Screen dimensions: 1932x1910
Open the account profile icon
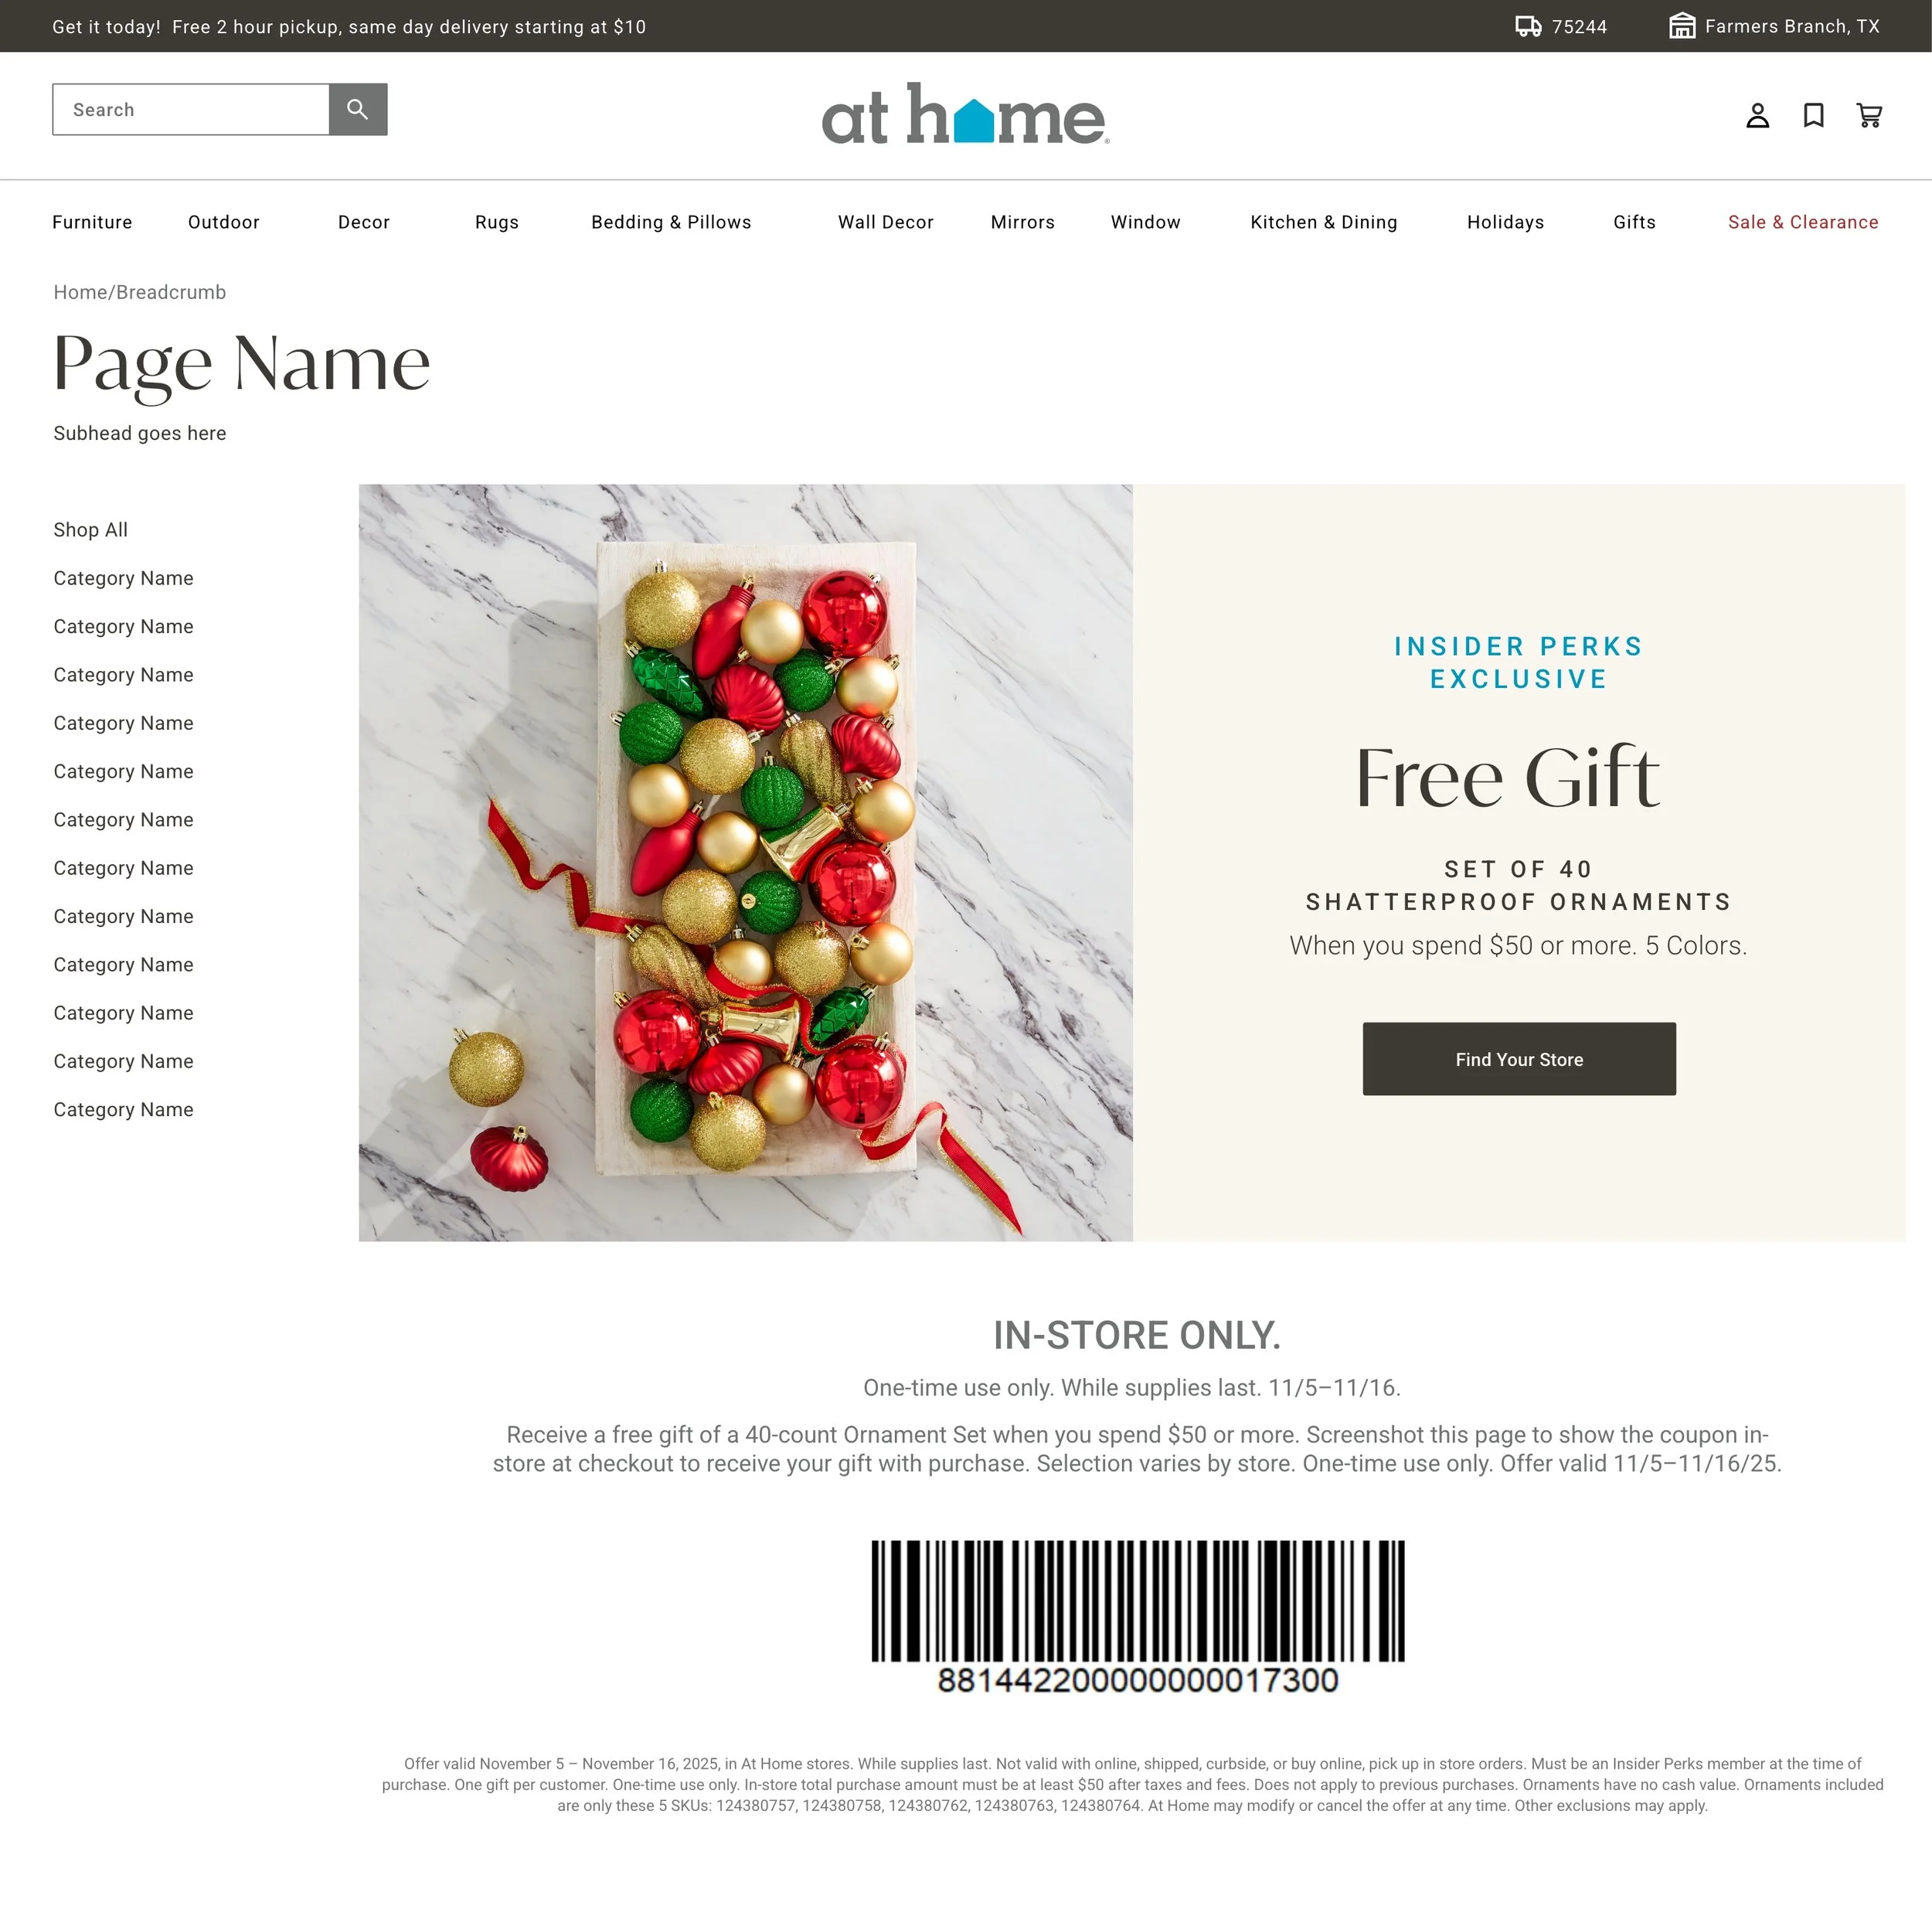click(x=1757, y=116)
